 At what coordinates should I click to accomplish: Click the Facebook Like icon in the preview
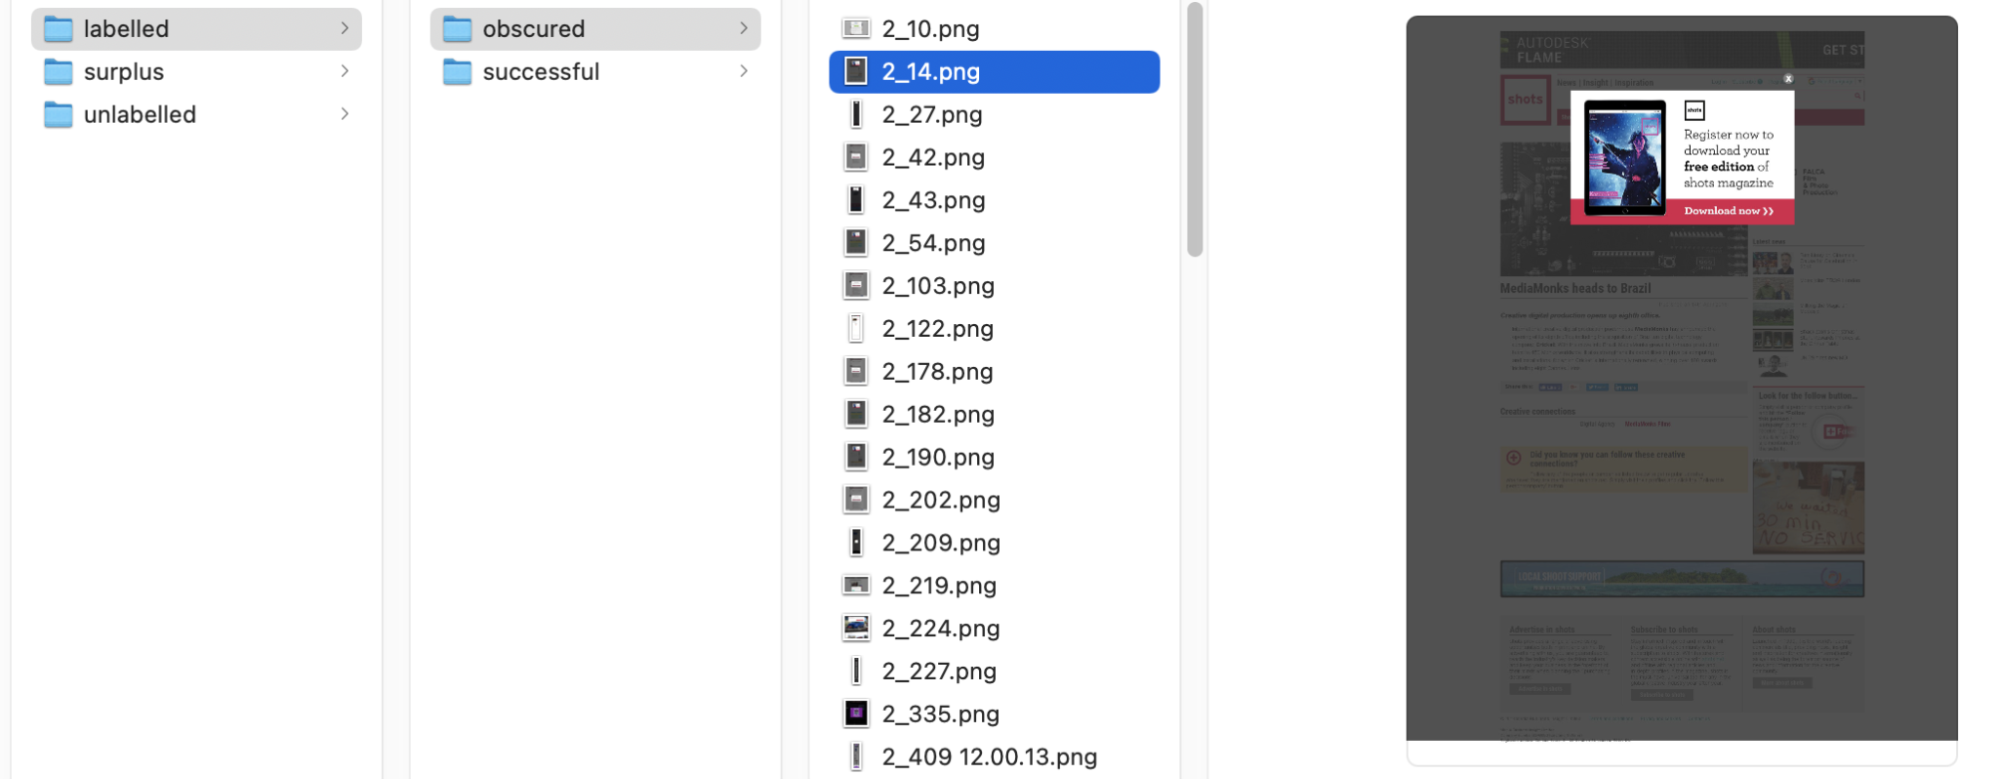pos(1551,387)
